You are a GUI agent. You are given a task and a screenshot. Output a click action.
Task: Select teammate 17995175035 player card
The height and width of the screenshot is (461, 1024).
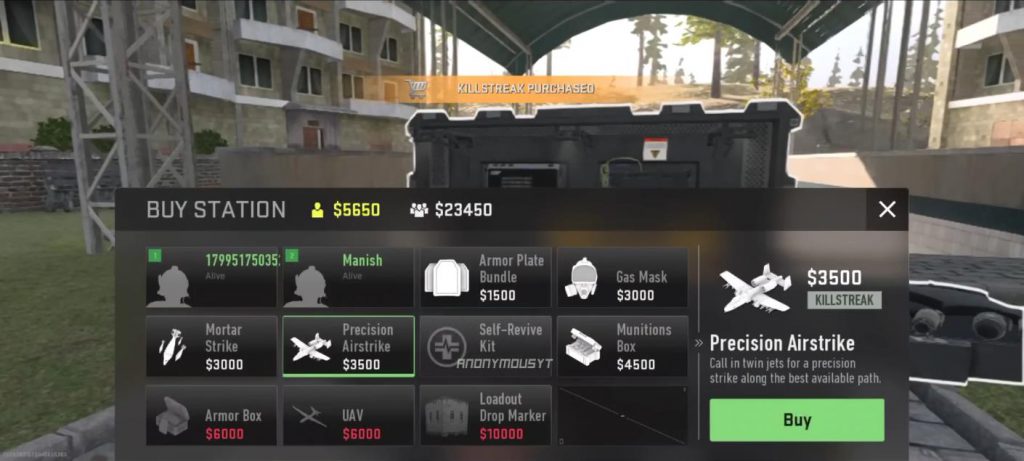coord(212,278)
